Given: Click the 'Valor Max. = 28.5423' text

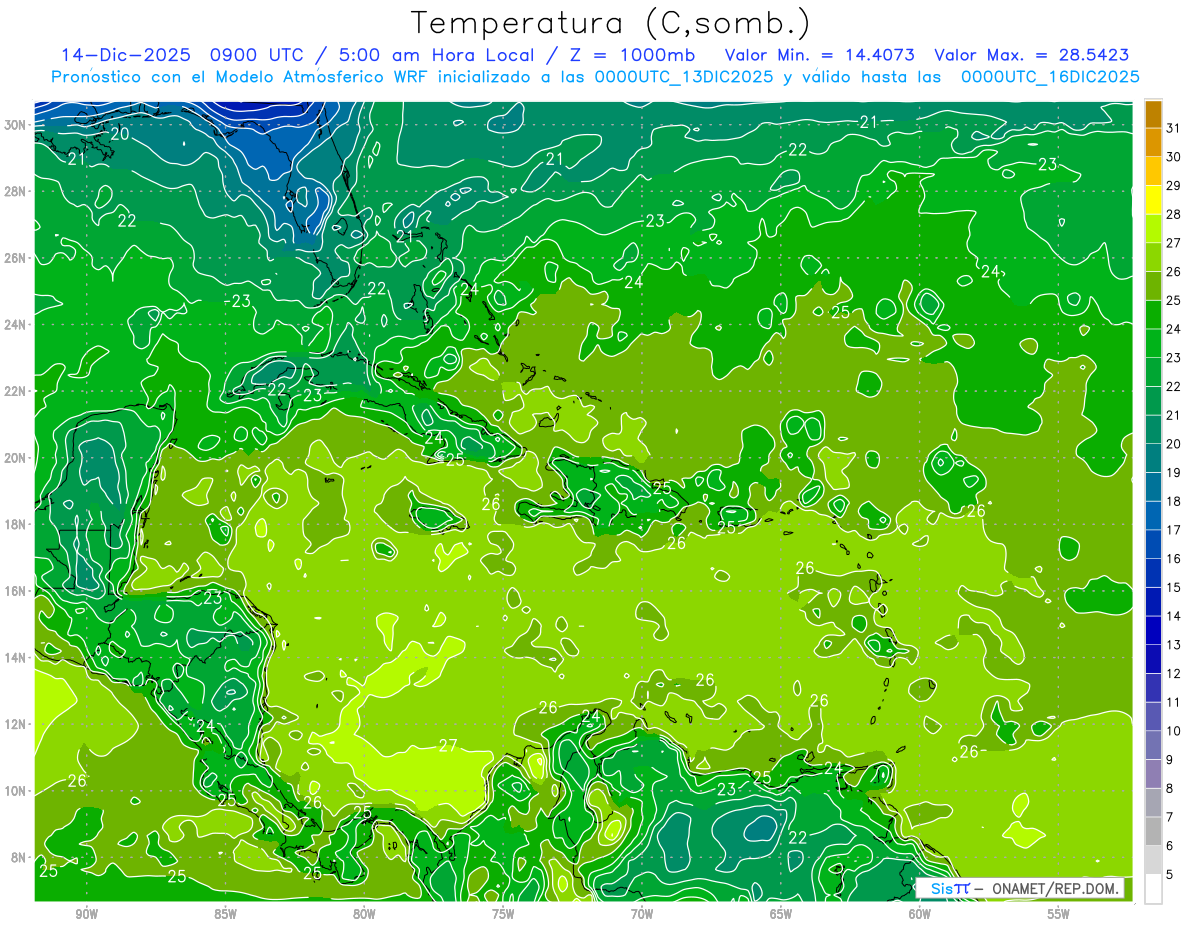Looking at the screenshot, I should (x=1032, y=55).
